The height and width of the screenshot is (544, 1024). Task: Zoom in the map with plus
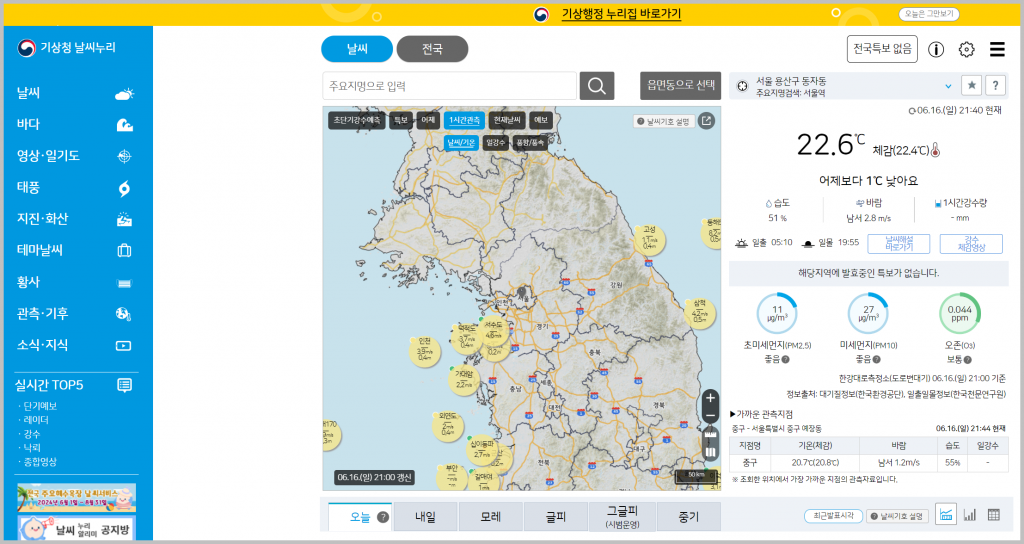(711, 398)
